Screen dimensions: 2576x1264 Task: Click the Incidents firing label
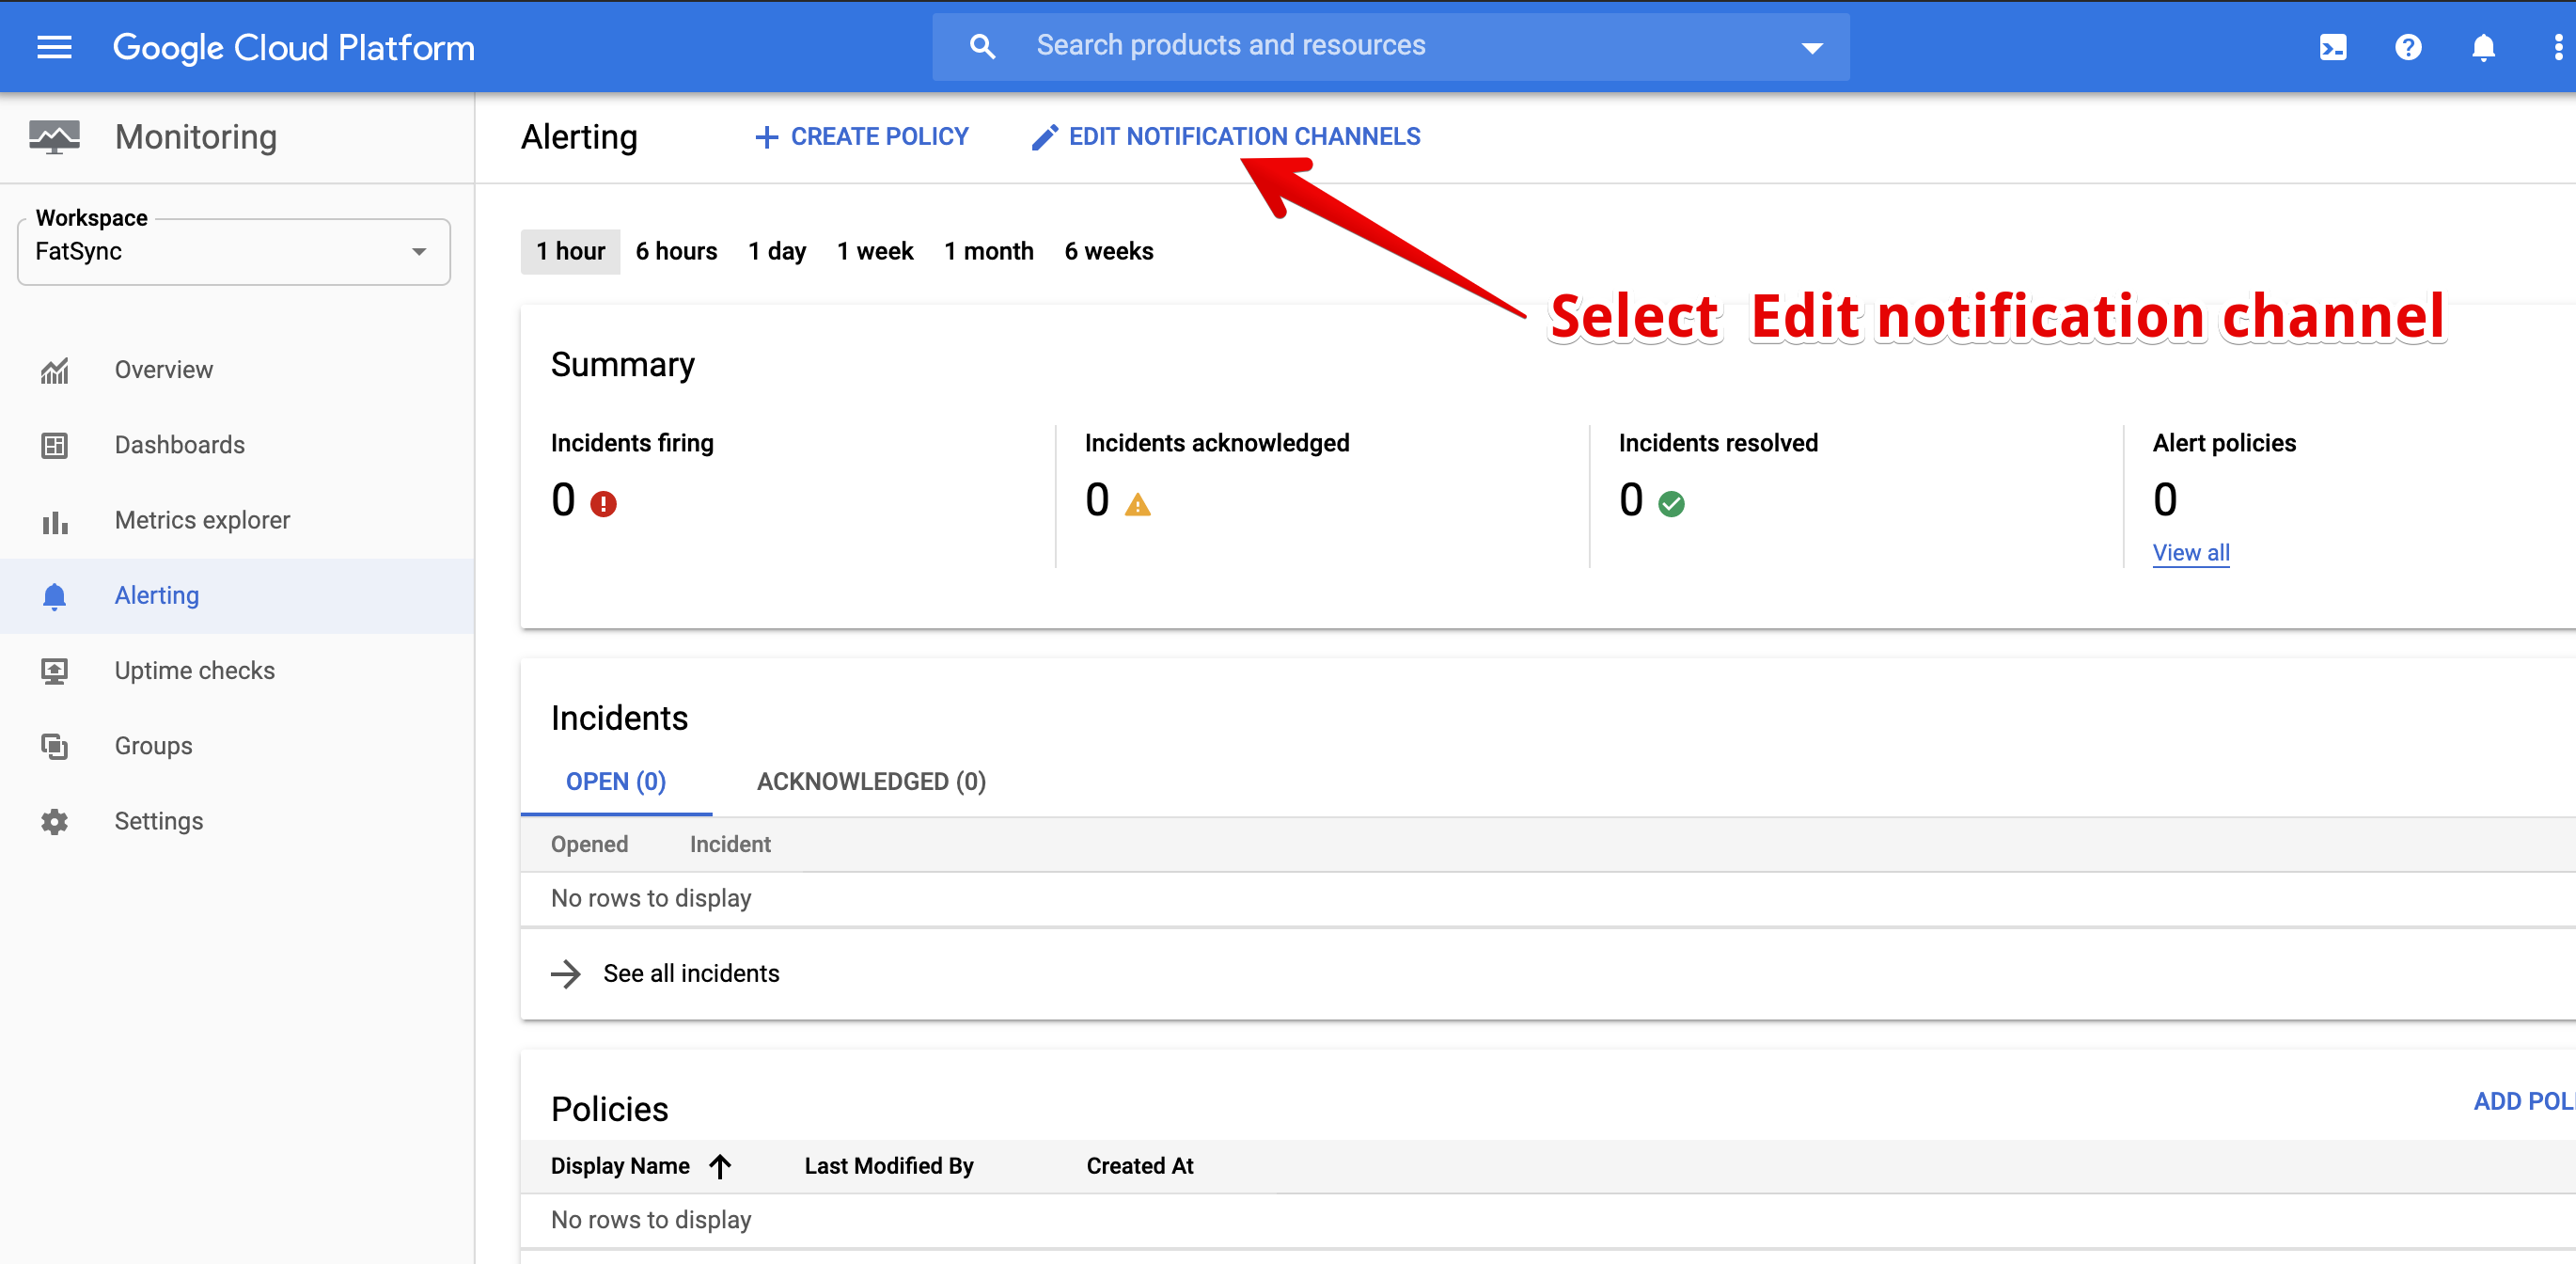(x=632, y=443)
